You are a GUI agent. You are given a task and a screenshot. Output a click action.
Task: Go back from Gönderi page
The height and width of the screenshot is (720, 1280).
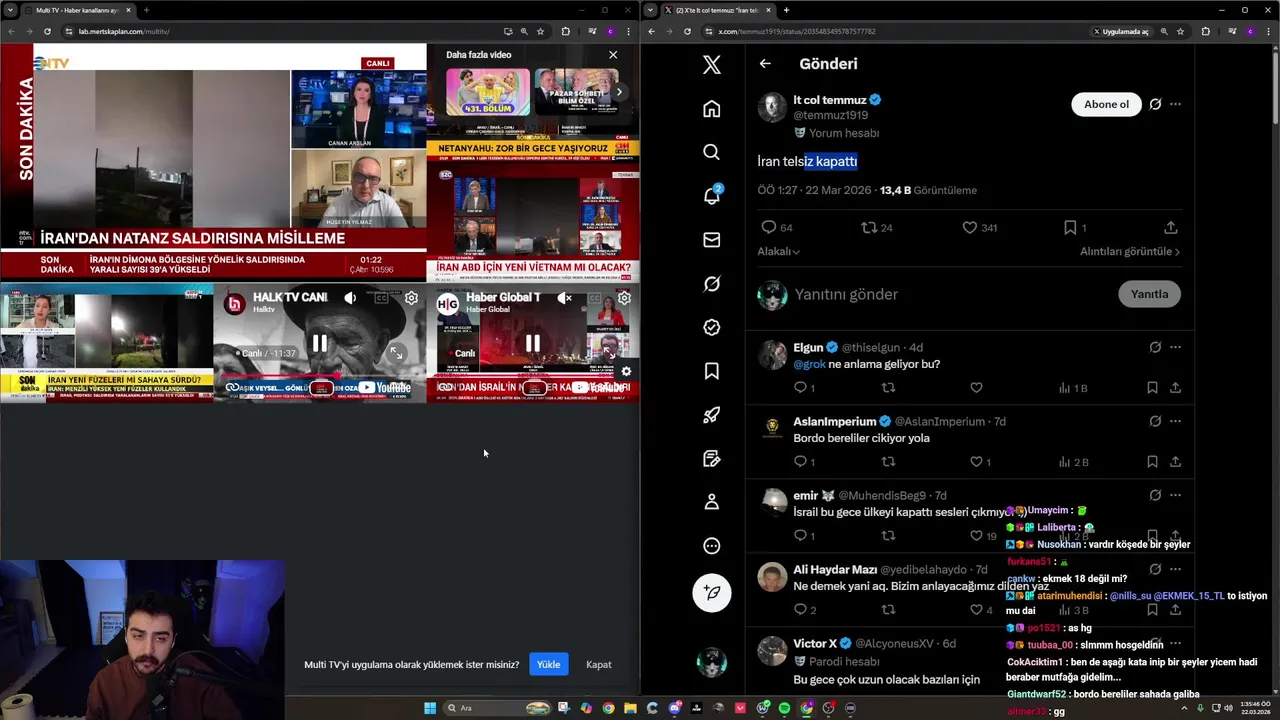(x=765, y=63)
